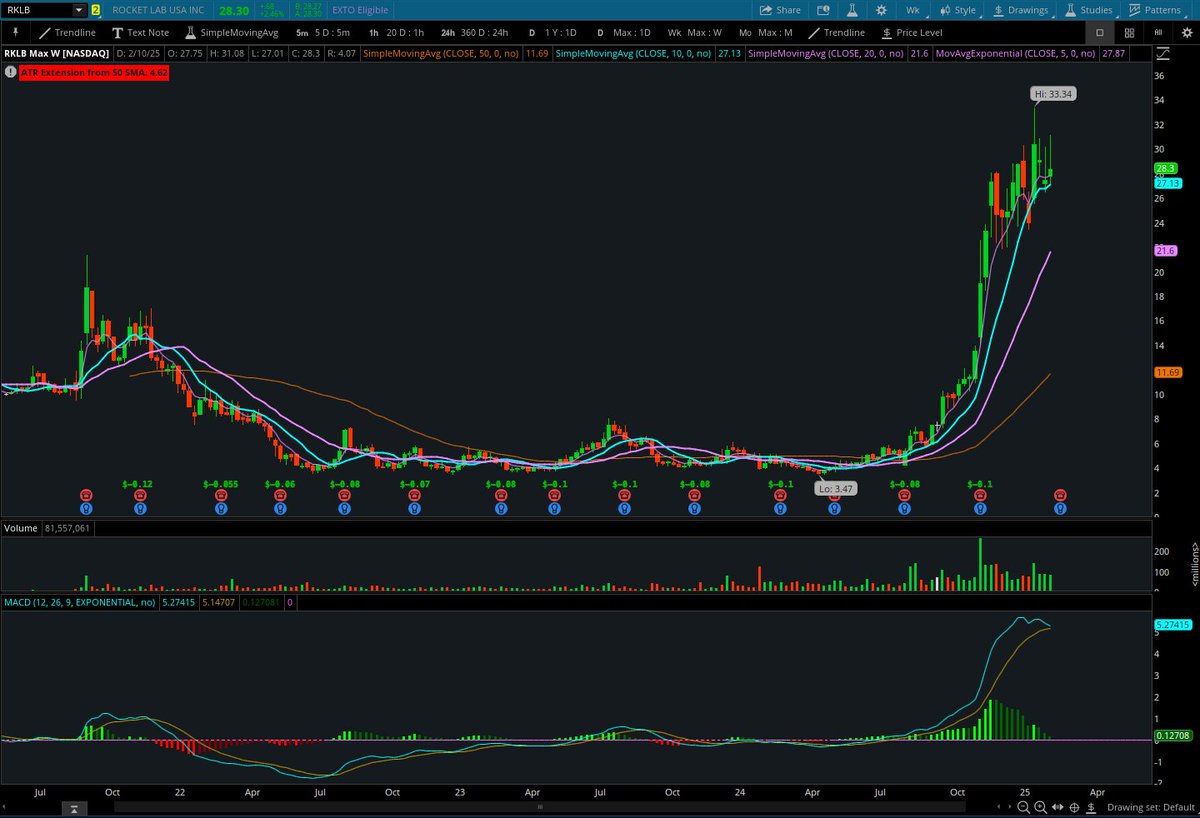Click the drawing tool icon before Drawing set
The height and width of the screenshot is (818, 1200).
click(1091, 807)
